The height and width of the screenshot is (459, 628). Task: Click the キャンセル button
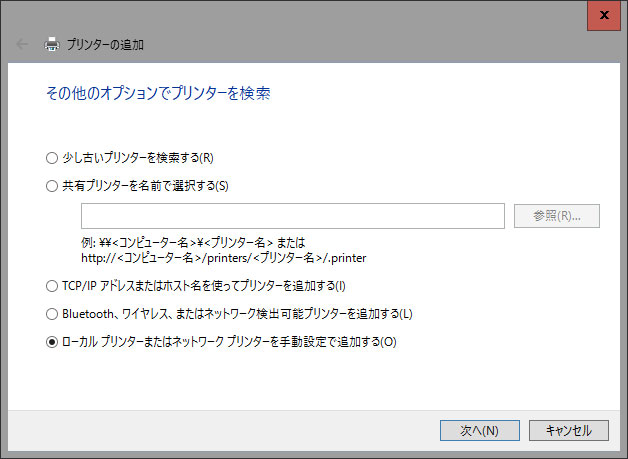tap(569, 431)
